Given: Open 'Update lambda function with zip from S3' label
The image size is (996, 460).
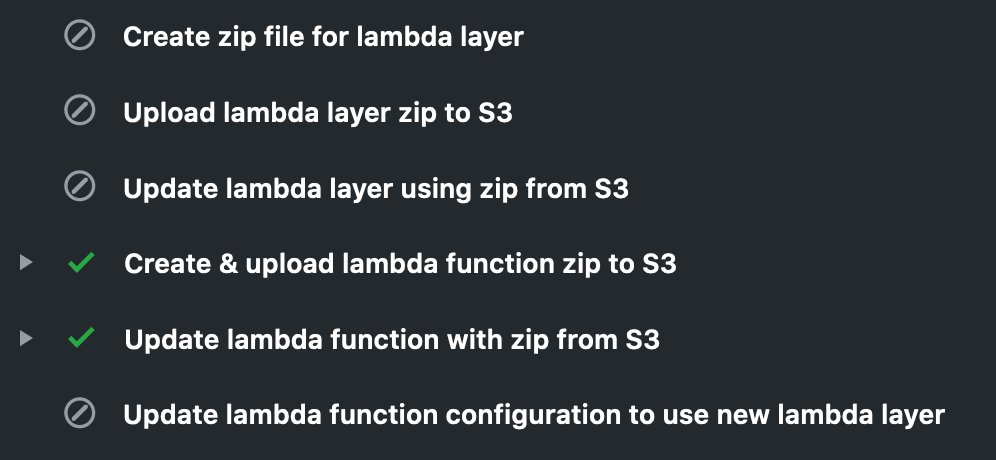Looking at the screenshot, I should pyautogui.click(x=391, y=340).
